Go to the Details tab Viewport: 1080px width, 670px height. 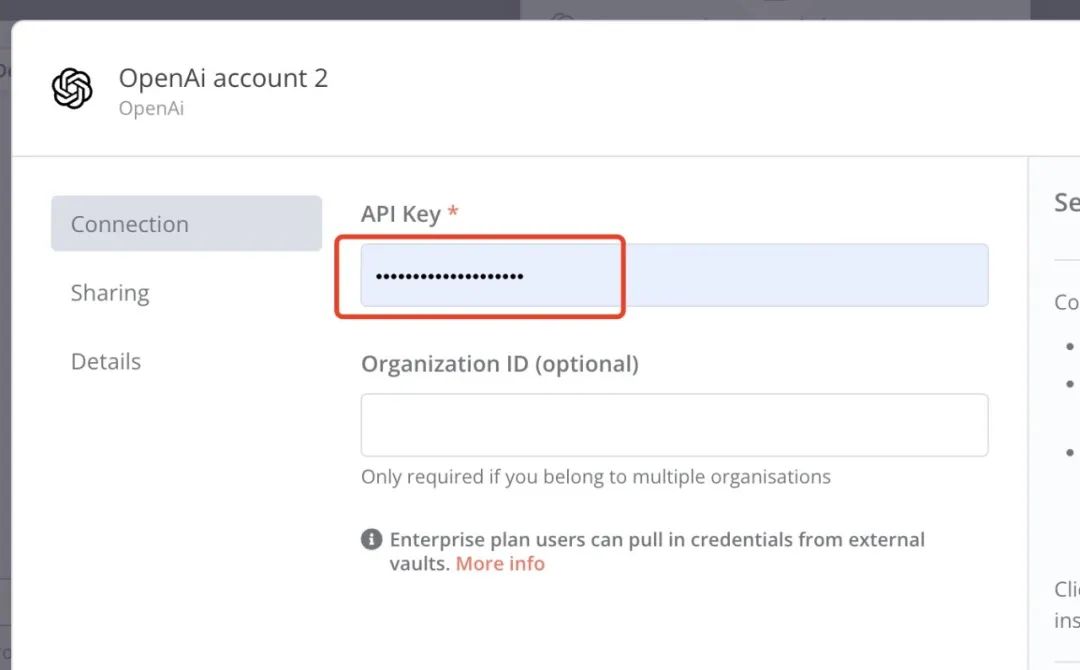pos(106,362)
